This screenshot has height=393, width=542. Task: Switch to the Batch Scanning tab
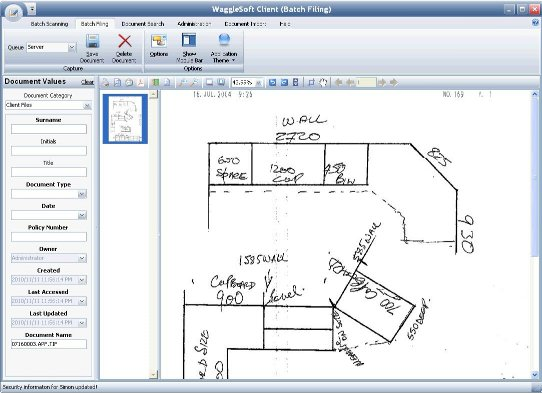pyautogui.click(x=49, y=24)
